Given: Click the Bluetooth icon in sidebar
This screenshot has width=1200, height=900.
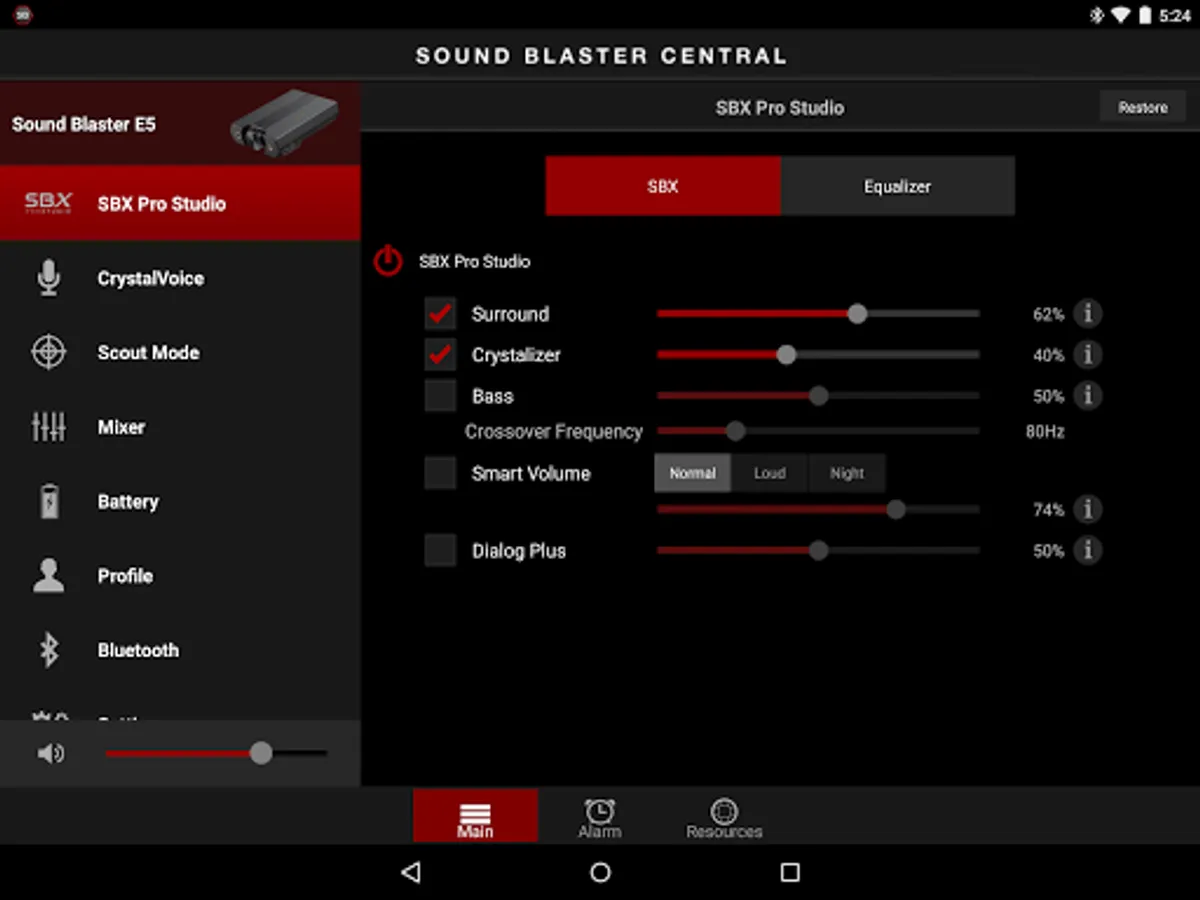Looking at the screenshot, I should pyautogui.click(x=48, y=650).
